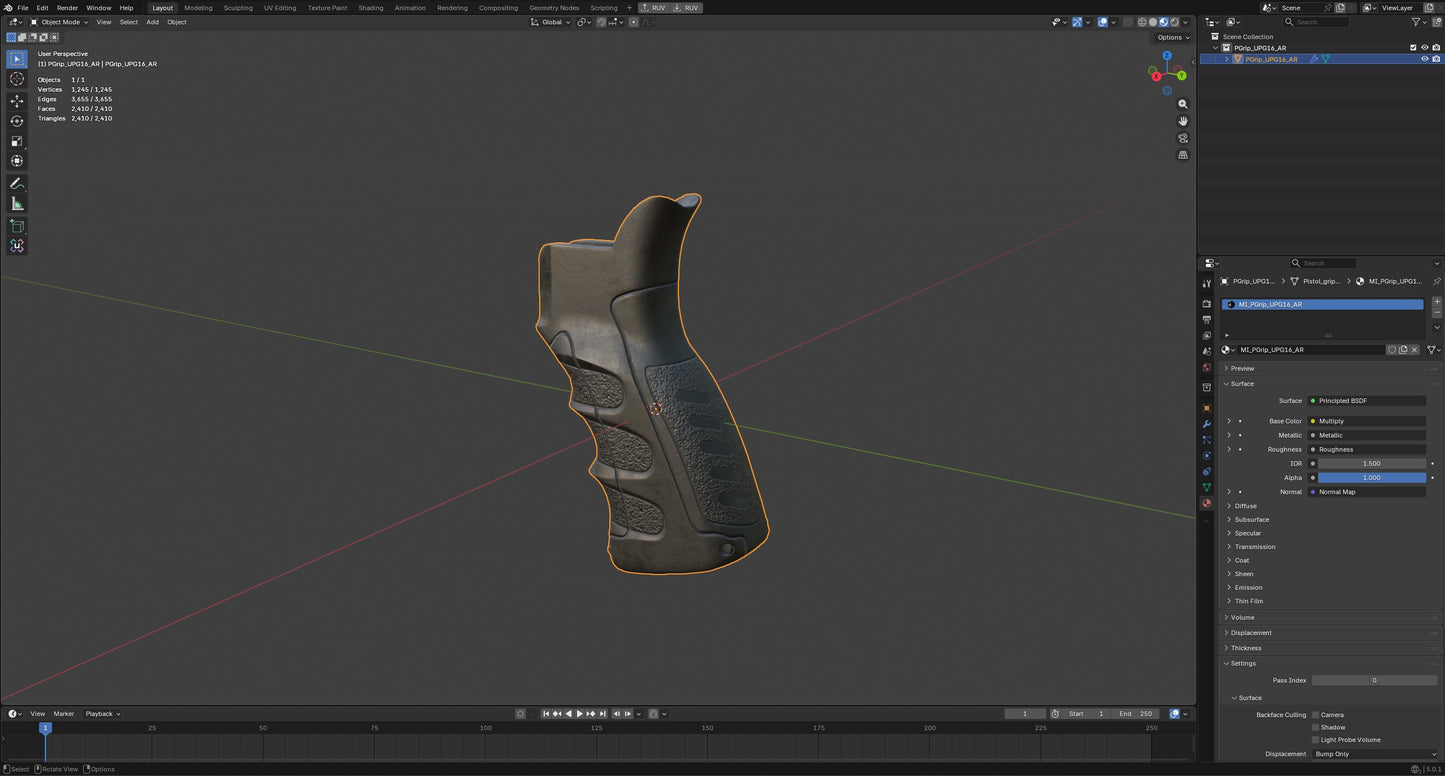The image size is (1445, 776).
Task: Hide PGrip_UPG16_AR object with eye icon
Action: [x=1424, y=59]
